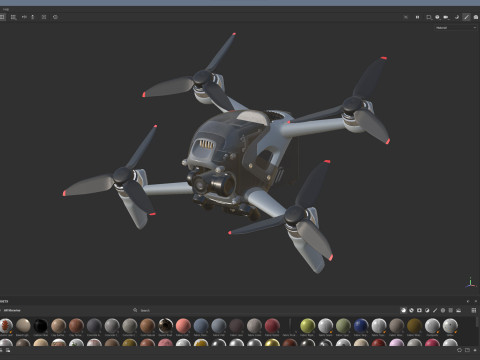Switch the assets view using the grid icon

pos(474,310)
